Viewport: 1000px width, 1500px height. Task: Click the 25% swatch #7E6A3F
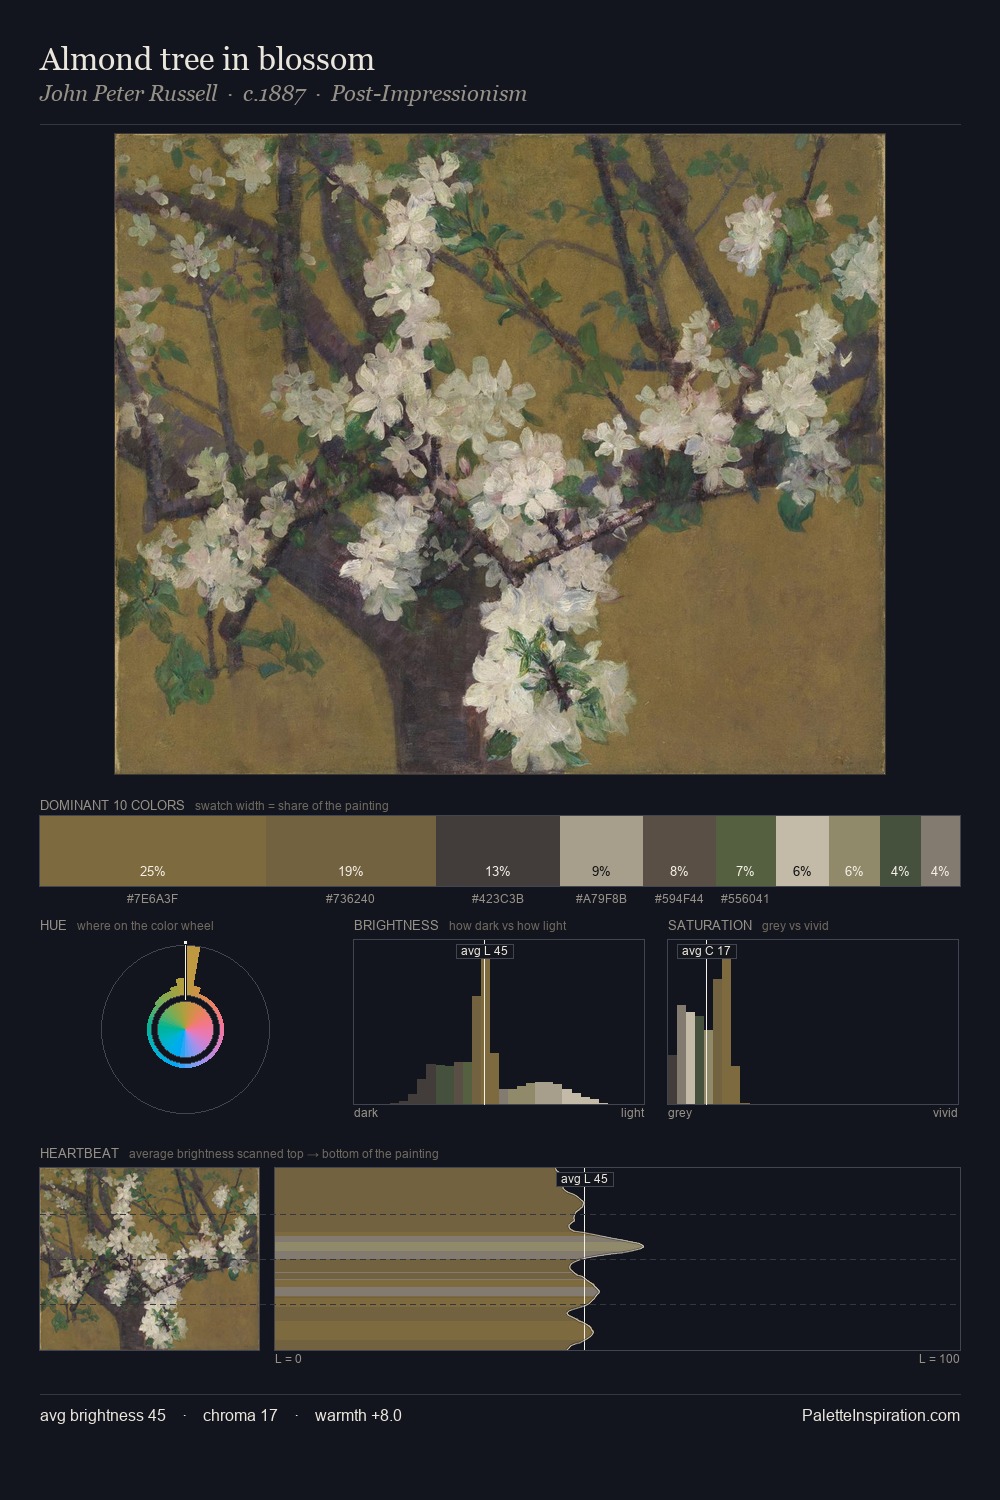click(x=153, y=851)
